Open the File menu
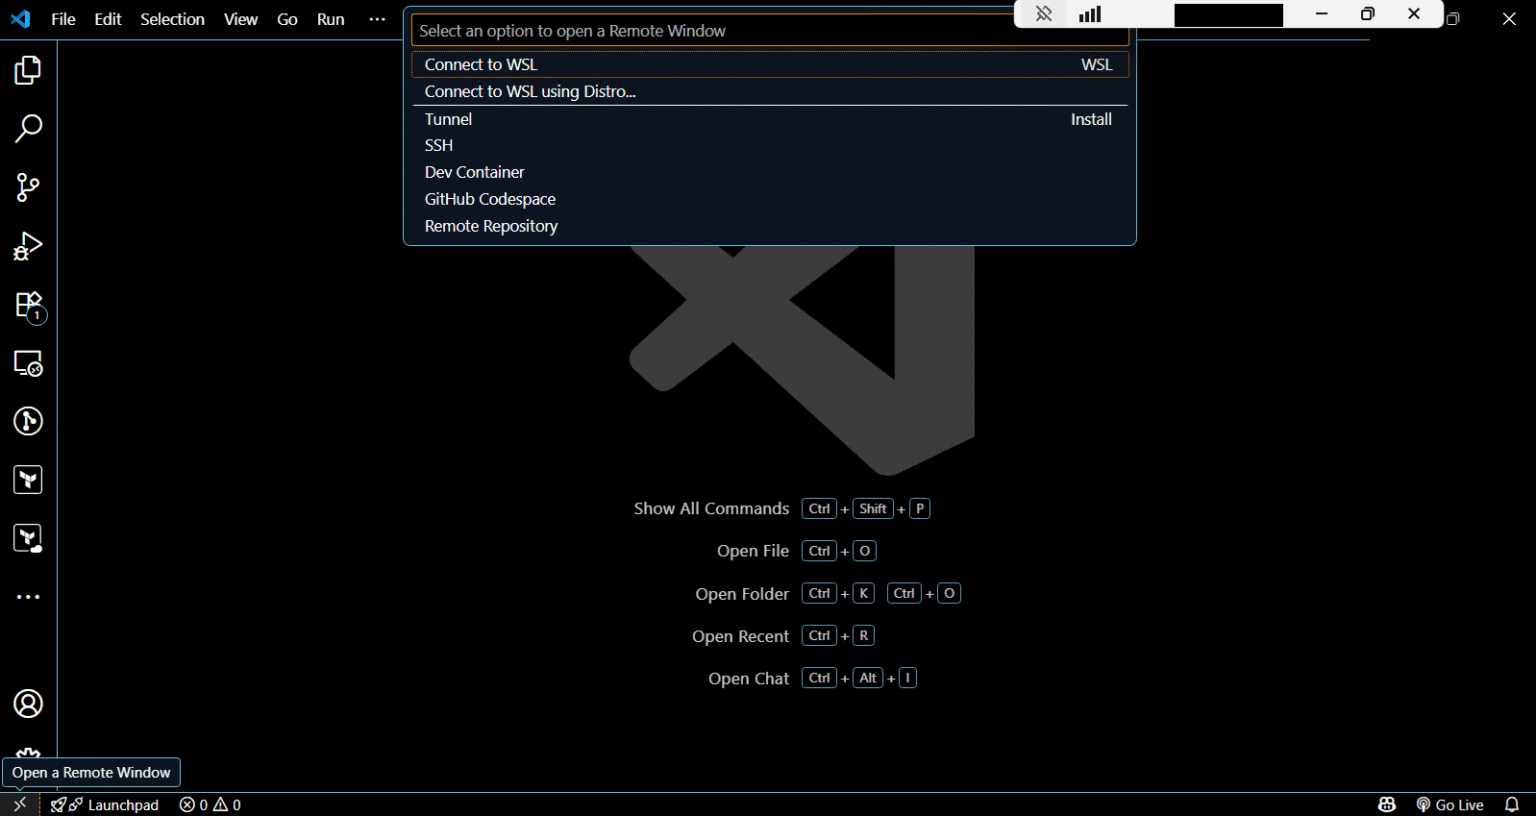 63,19
